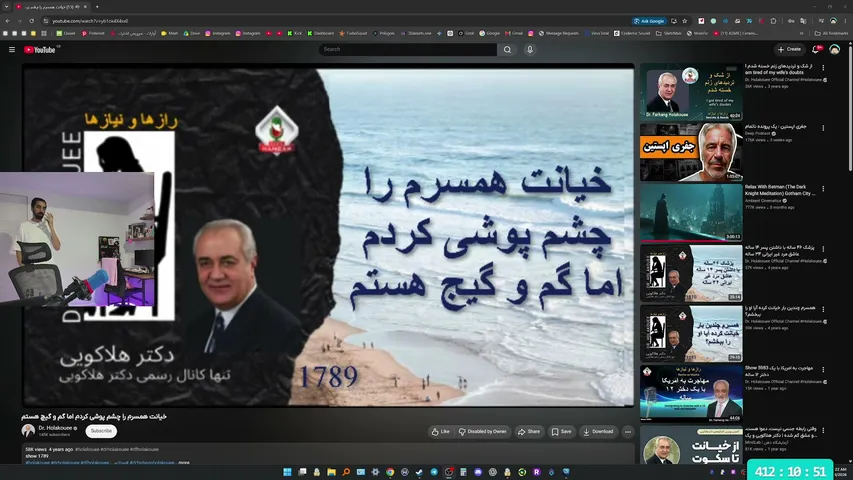Go back using browser back arrow
The width and height of the screenshot is (853, 480).
[x=8, y=21]
